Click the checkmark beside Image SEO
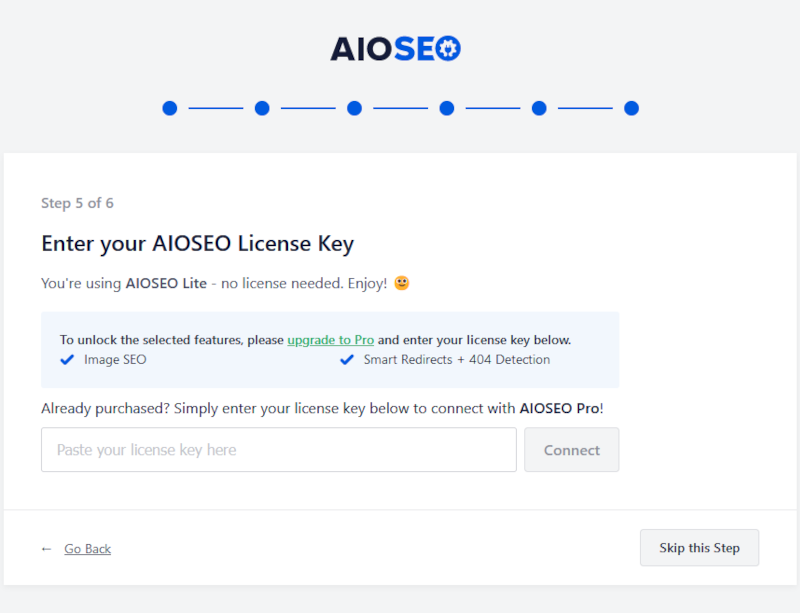 click(67, 360)
